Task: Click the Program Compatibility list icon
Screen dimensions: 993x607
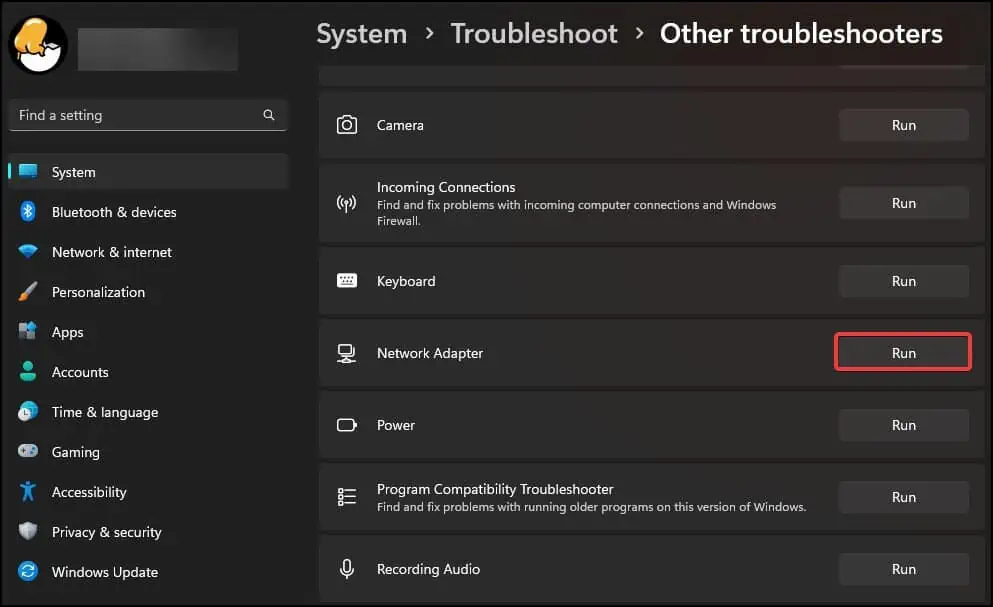Action: coord(346,497)
